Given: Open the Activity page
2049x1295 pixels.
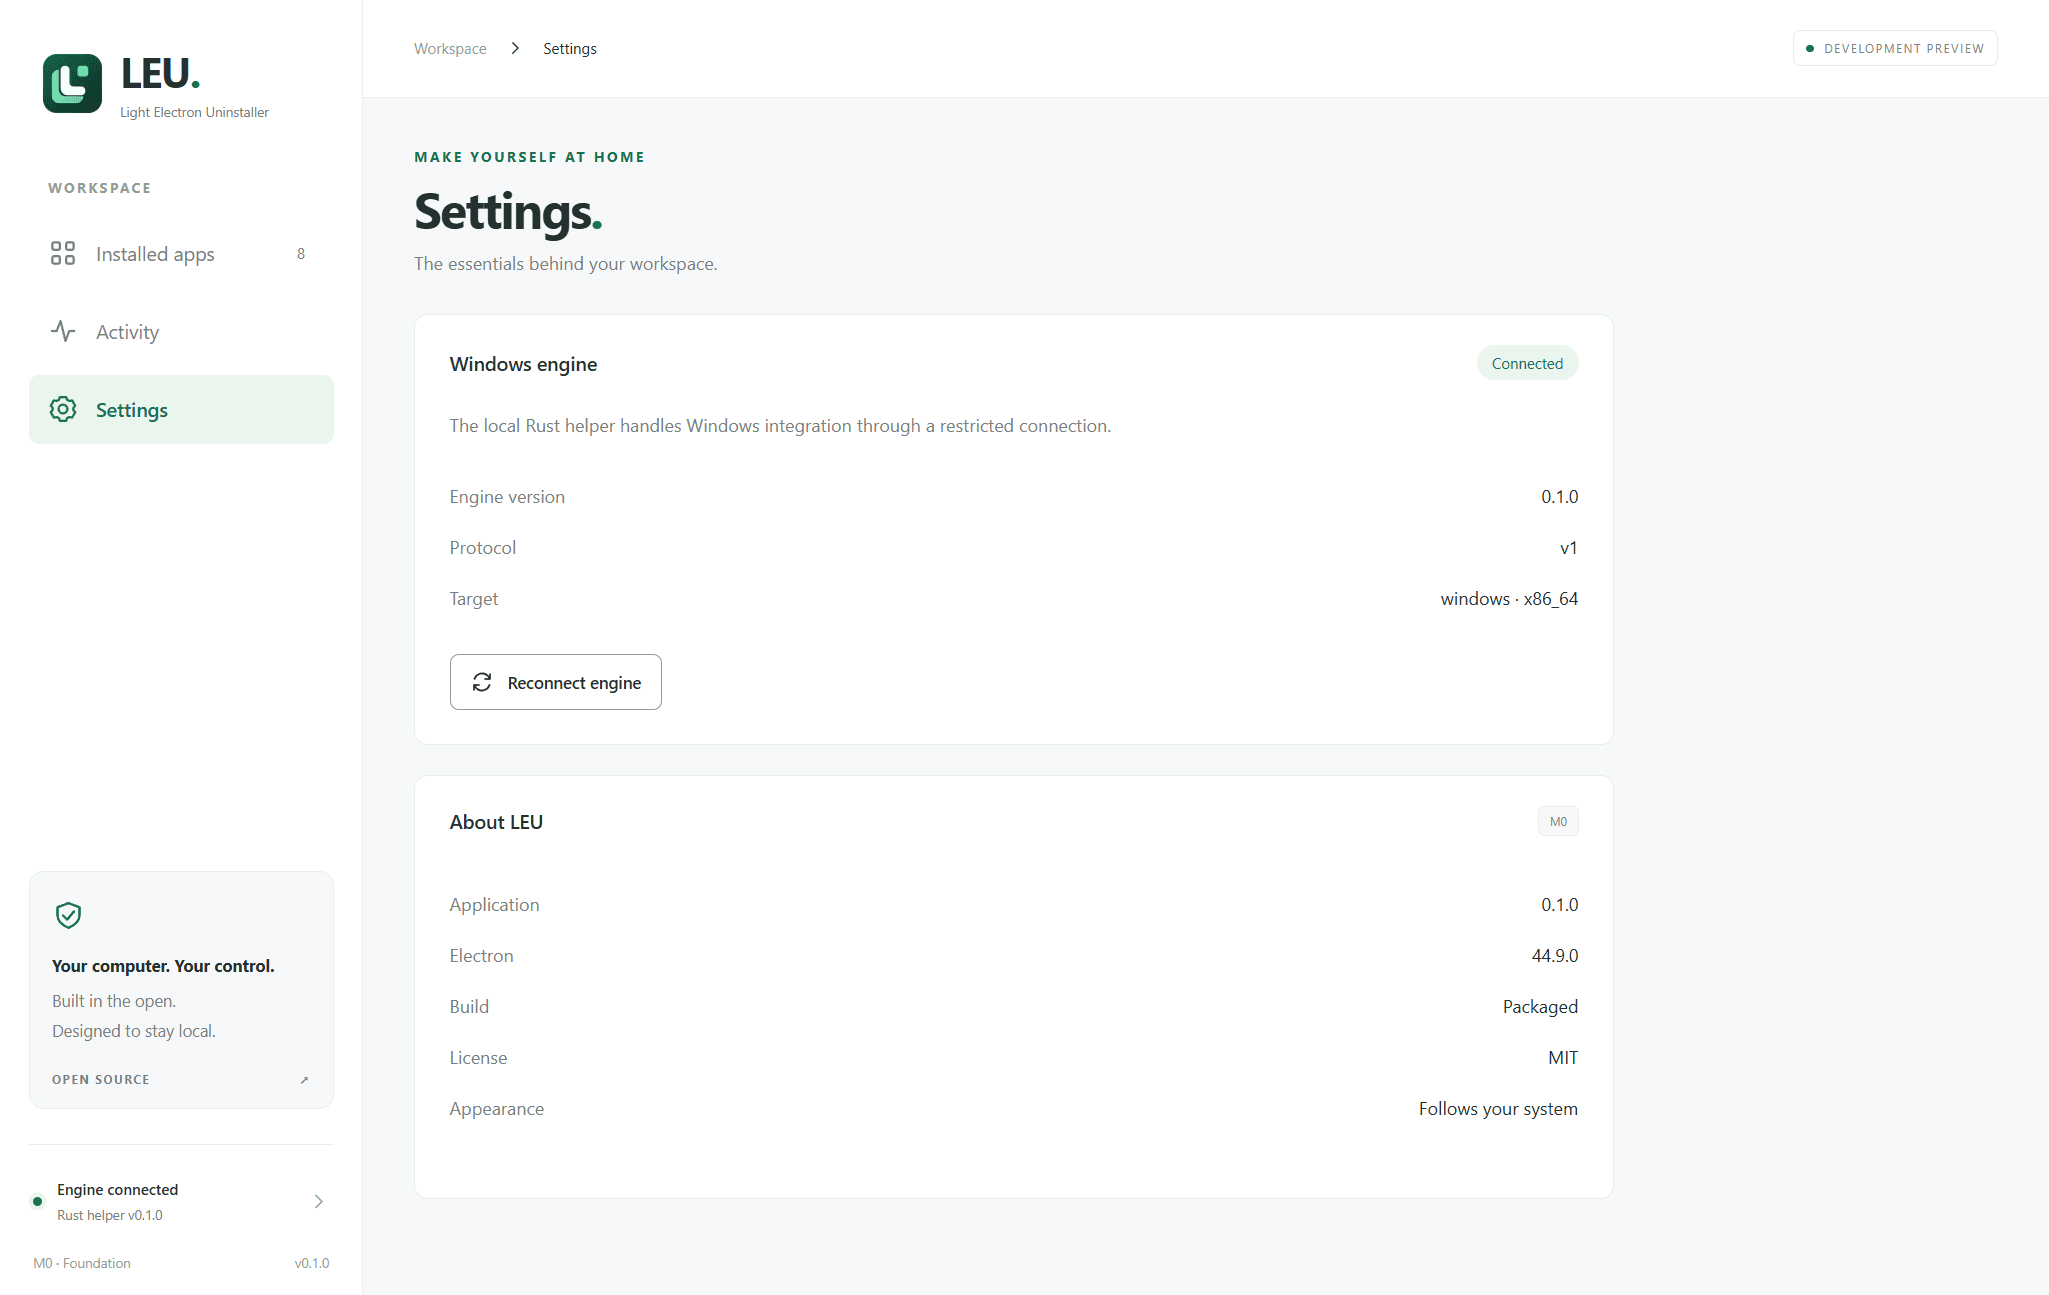Looking at the screenshot, I should pos(181,331).
